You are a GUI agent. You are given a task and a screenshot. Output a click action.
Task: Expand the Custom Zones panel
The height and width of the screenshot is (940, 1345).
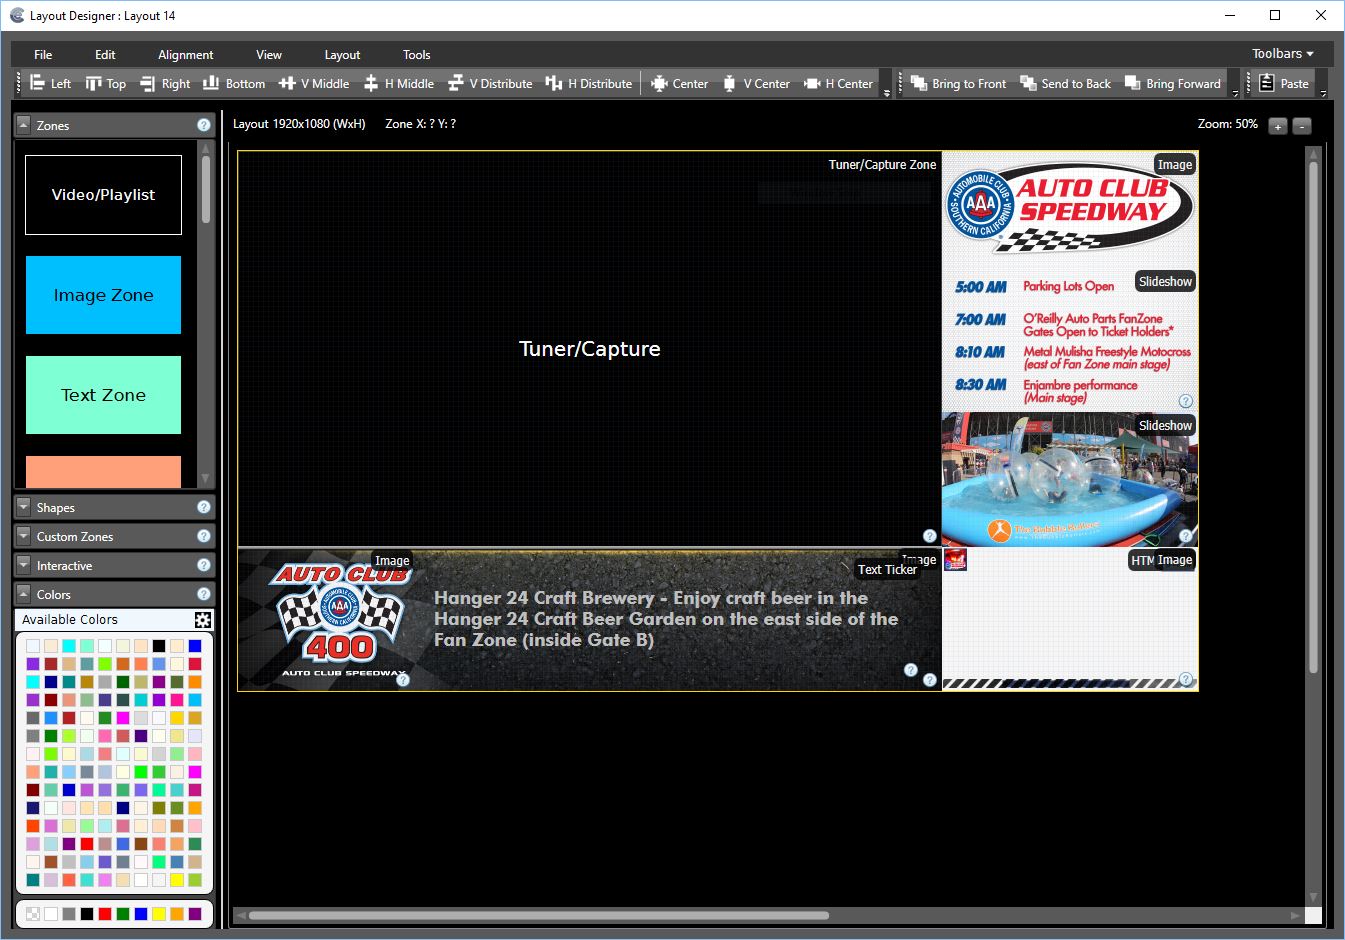[x=24, y=536]
